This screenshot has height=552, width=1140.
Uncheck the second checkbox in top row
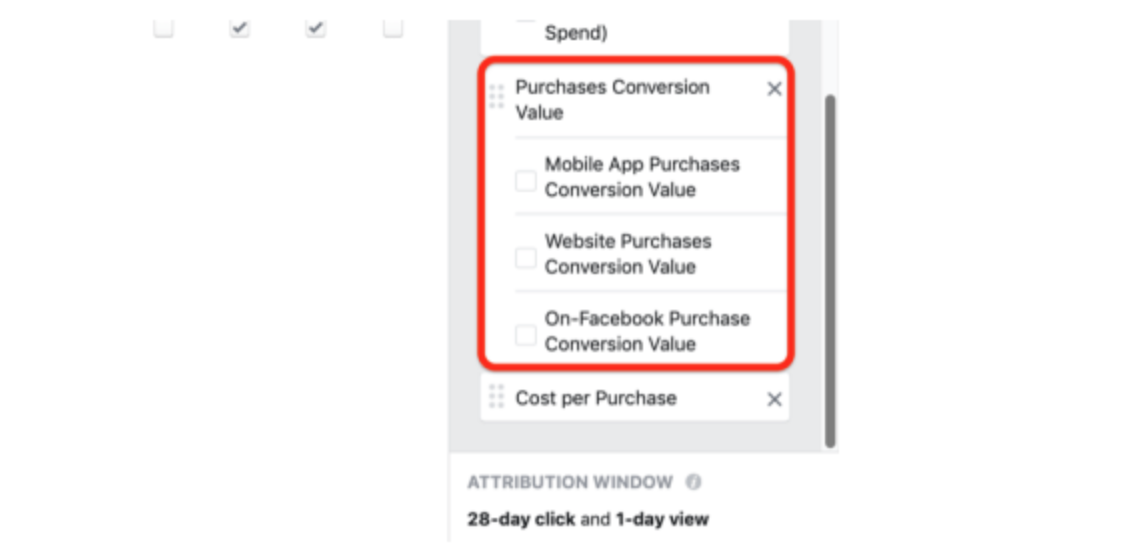click(239, 29)
